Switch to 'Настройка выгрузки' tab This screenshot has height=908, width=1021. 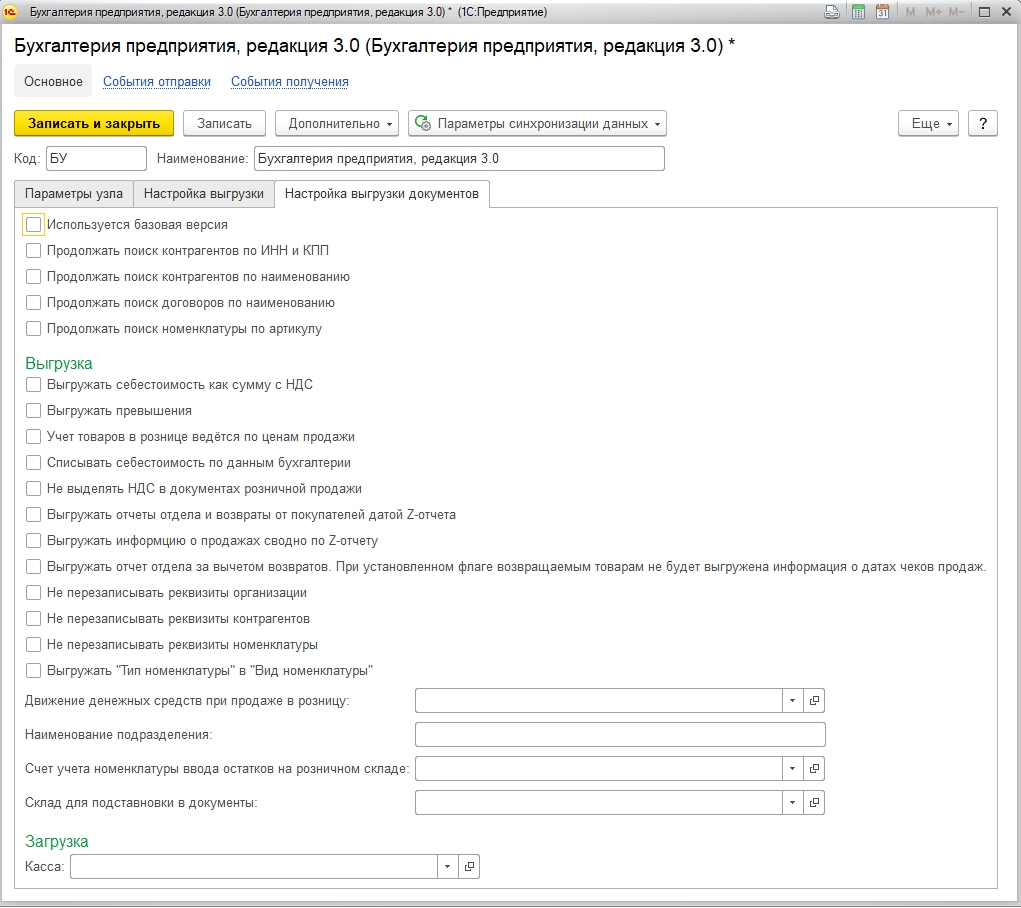click(x=204, y=194)
